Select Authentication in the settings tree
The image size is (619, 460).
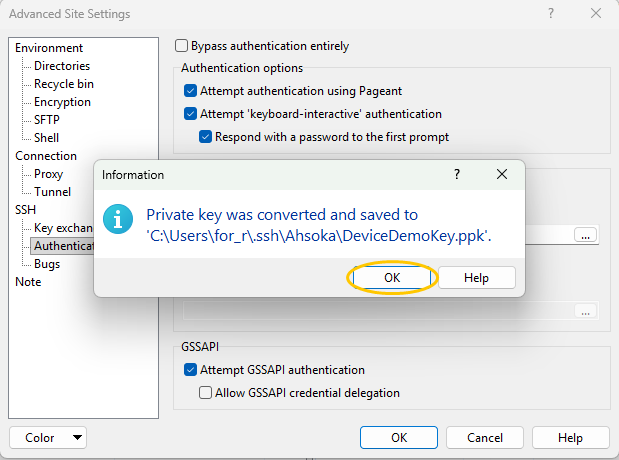(x=63, y=246)
